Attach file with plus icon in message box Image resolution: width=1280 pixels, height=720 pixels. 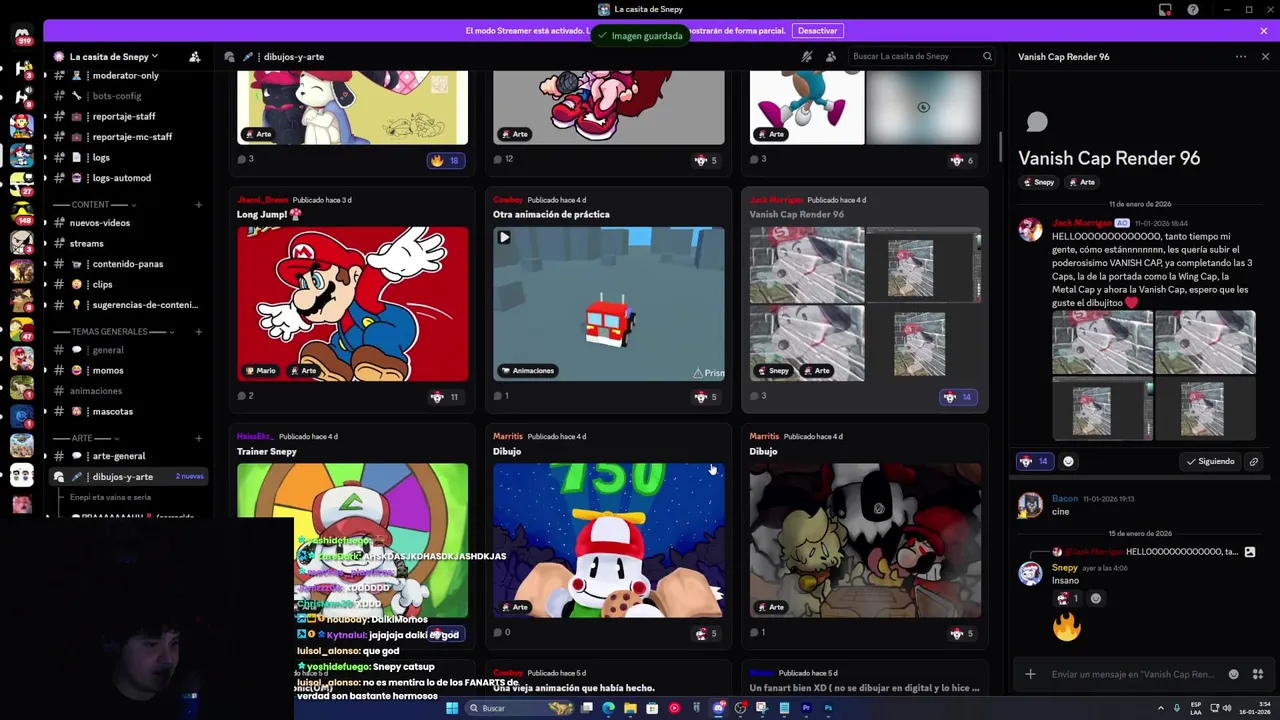click(1030, 674)
